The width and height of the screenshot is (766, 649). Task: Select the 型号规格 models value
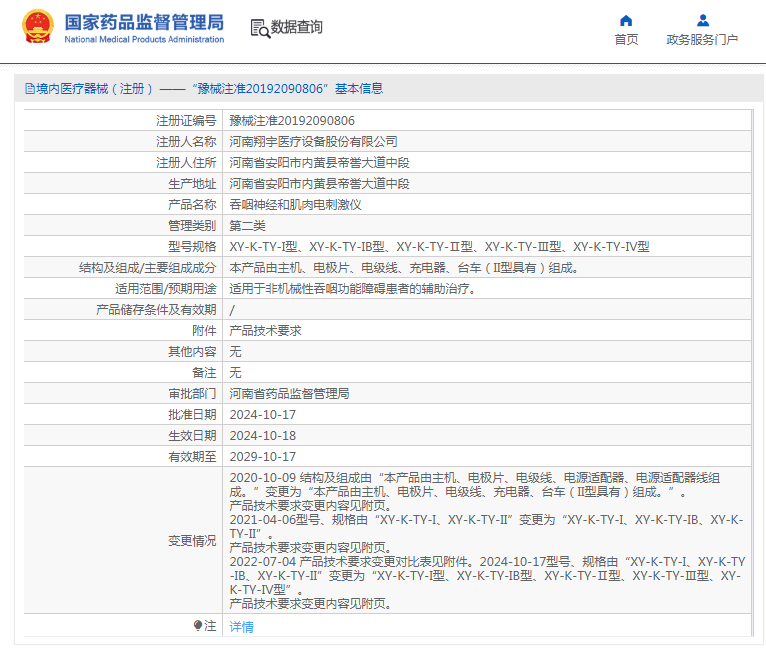pyautogui.click(x=439, y=247)
